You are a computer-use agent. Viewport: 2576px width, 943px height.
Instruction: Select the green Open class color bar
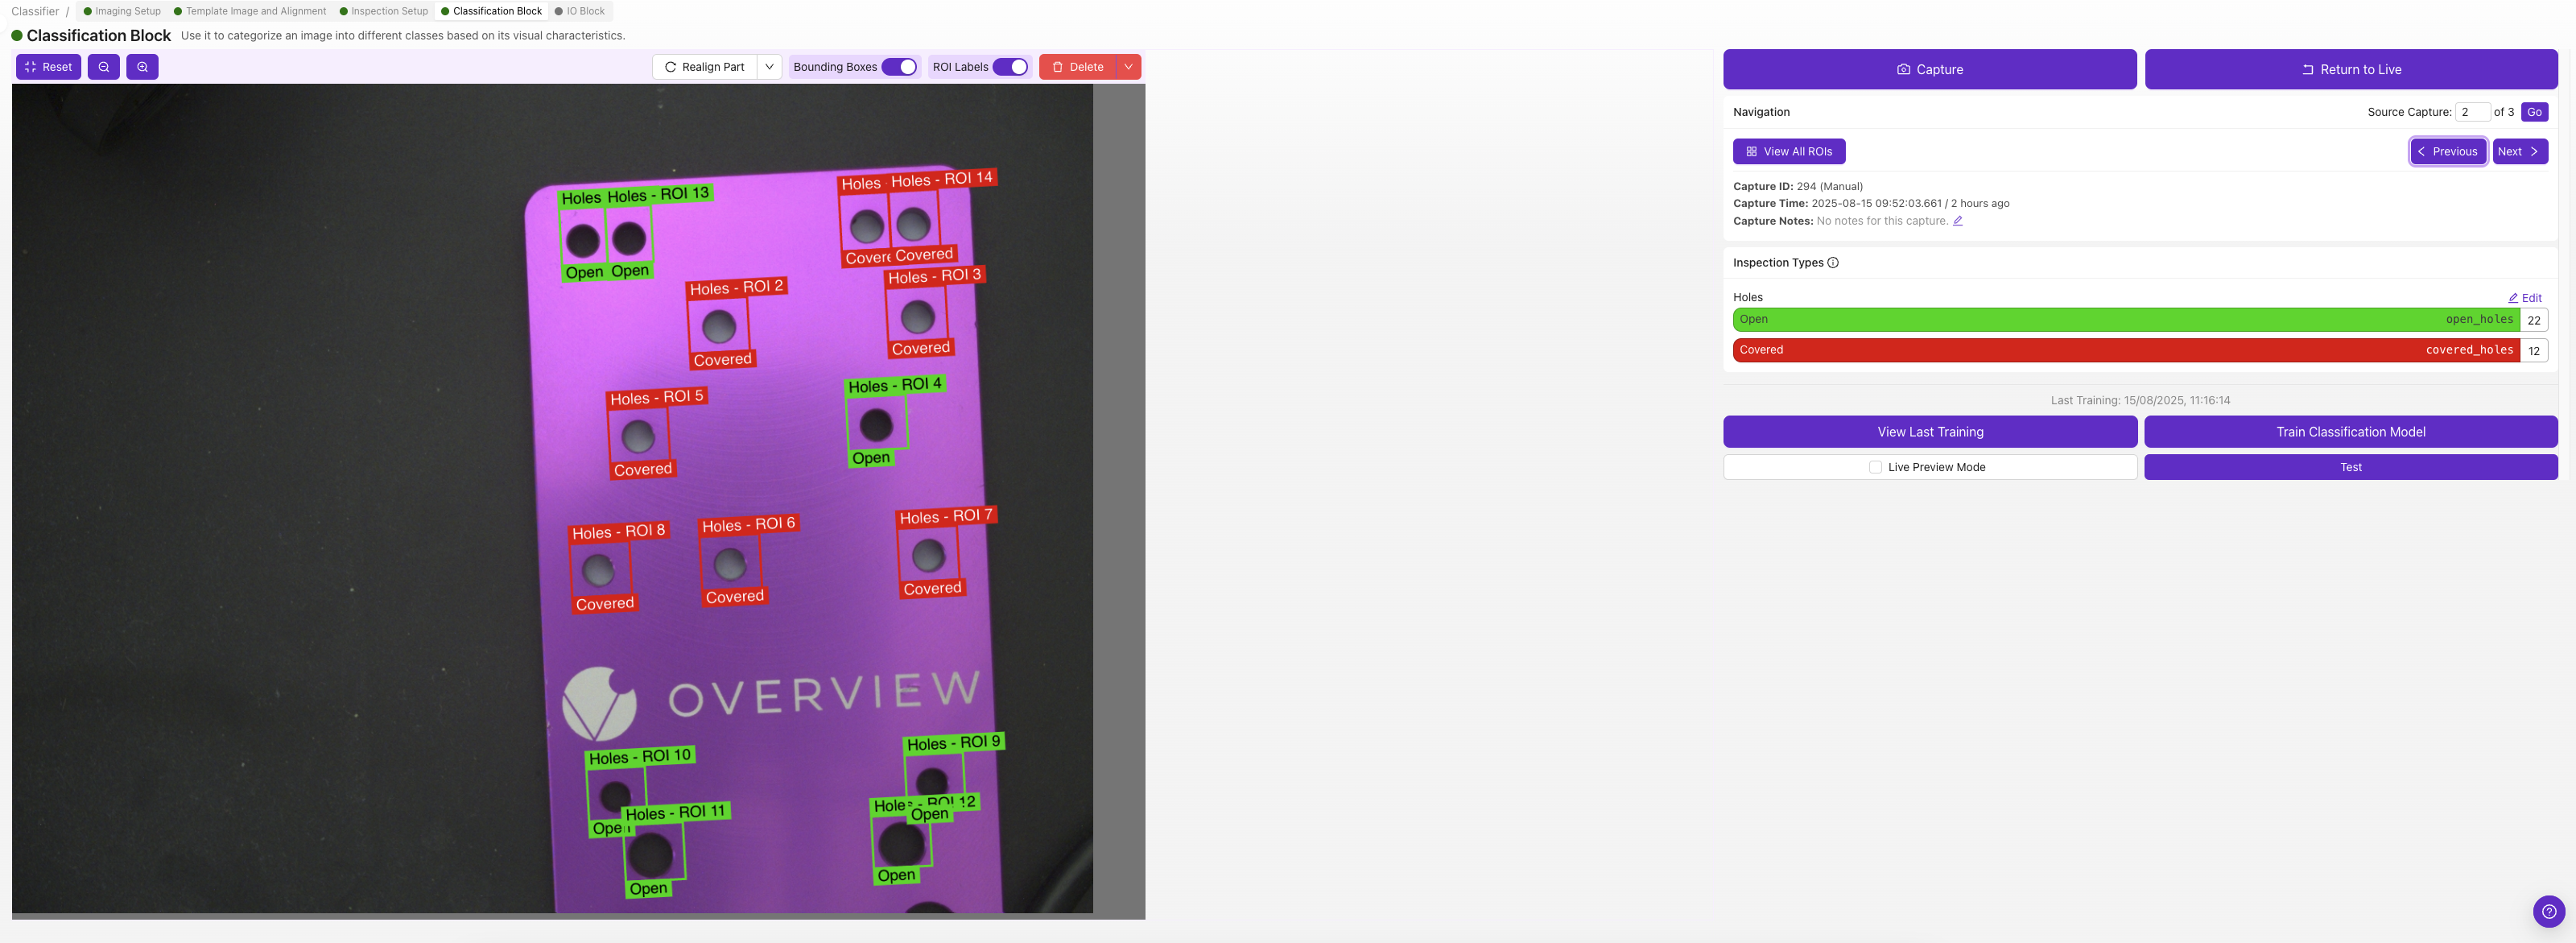click(x=2100, y=319)
